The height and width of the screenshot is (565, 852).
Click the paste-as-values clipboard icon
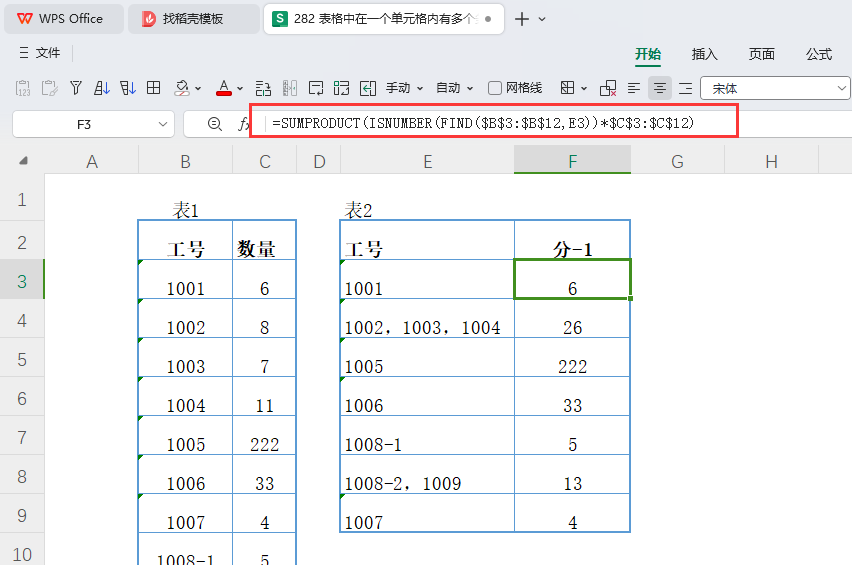click(23, 88)
